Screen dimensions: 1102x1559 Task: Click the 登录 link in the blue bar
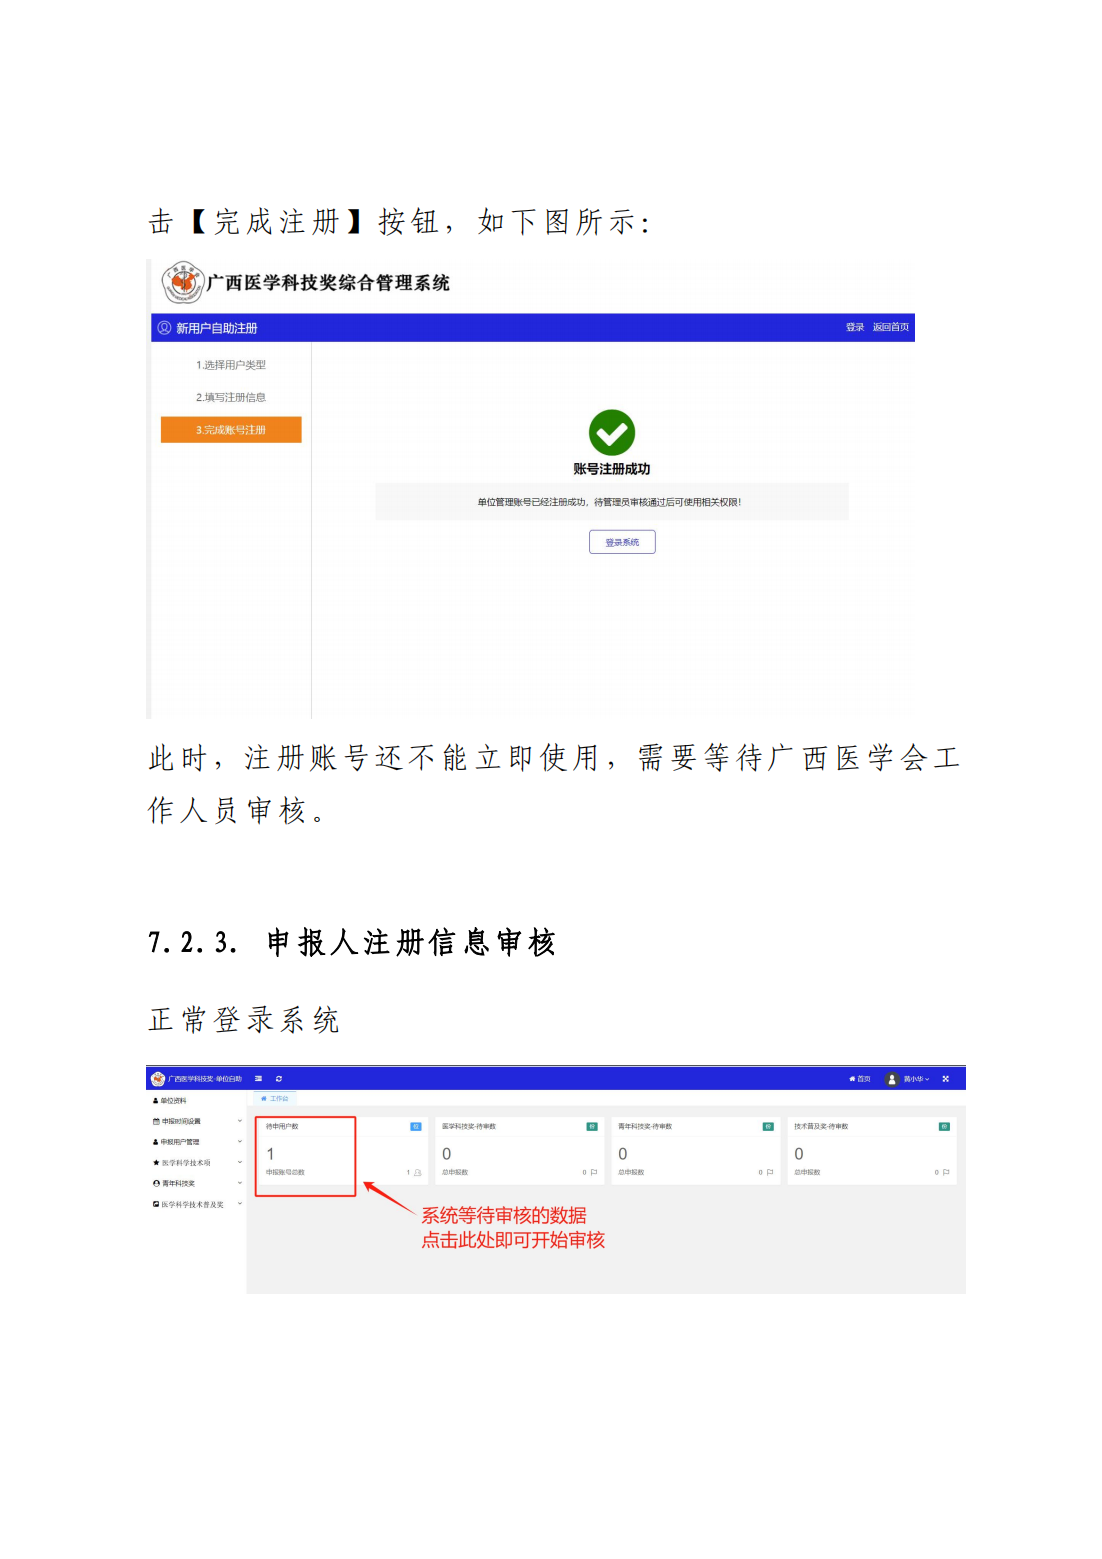click(x=855, y=328)
